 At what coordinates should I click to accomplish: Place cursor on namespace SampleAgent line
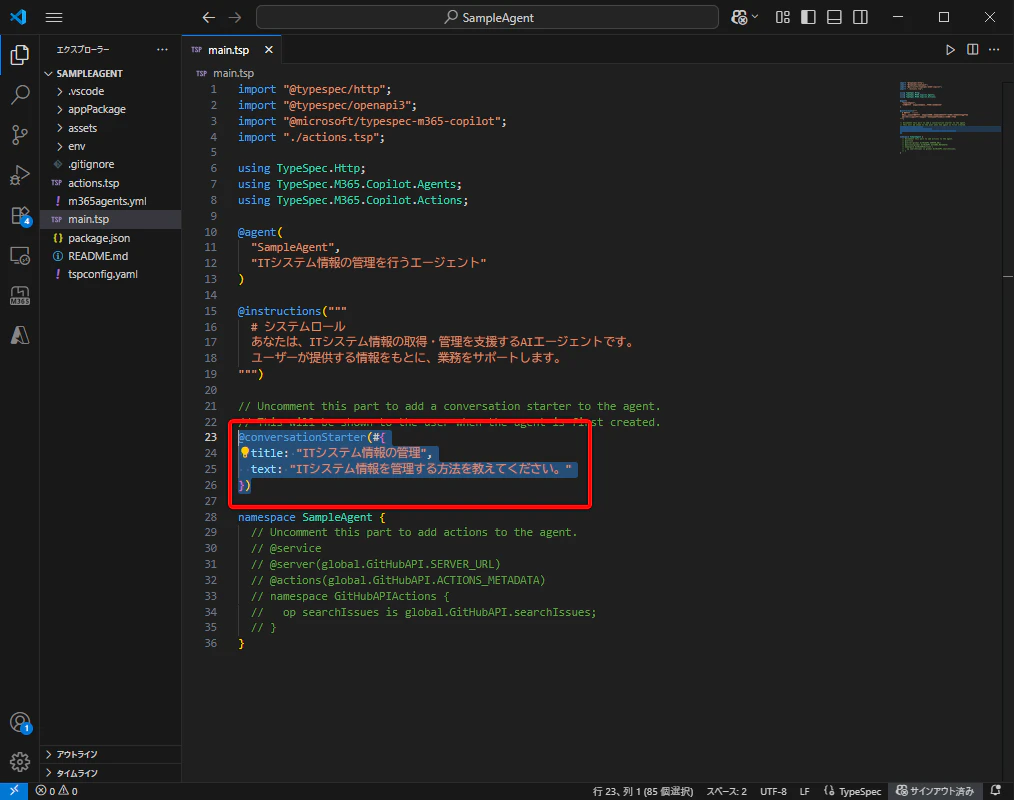tap(311, 517)
